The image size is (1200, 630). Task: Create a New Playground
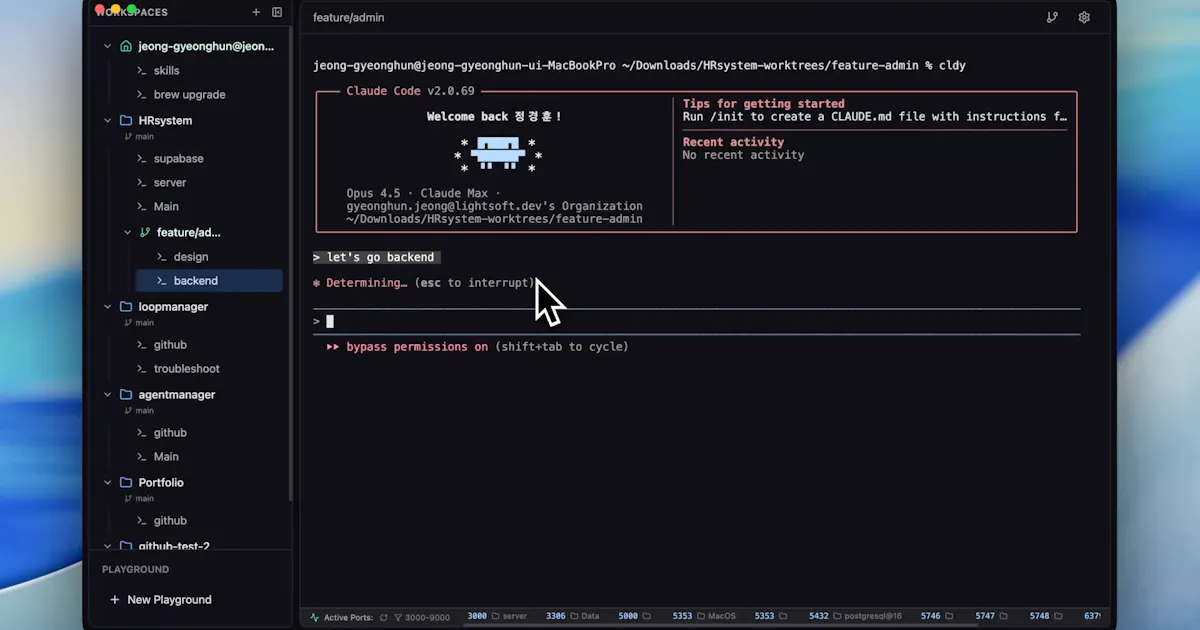[x=160, y=600]
